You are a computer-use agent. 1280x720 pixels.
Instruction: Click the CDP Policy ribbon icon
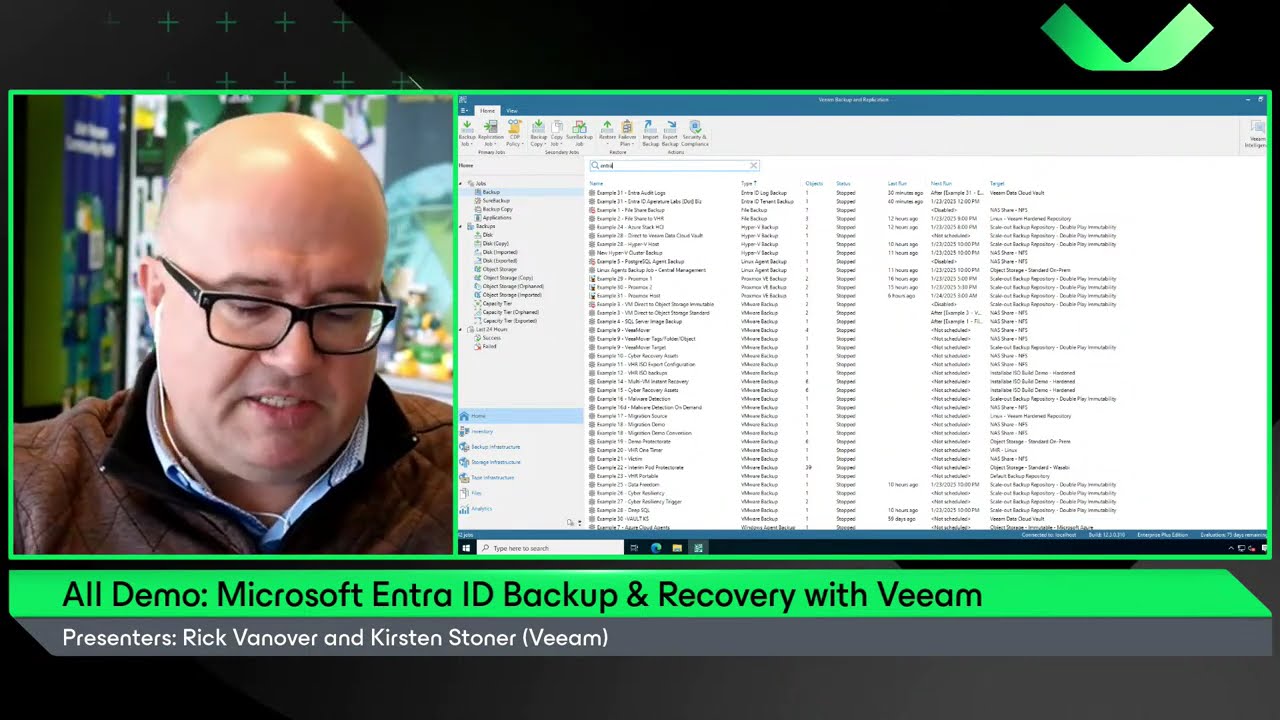coord(514,133)
